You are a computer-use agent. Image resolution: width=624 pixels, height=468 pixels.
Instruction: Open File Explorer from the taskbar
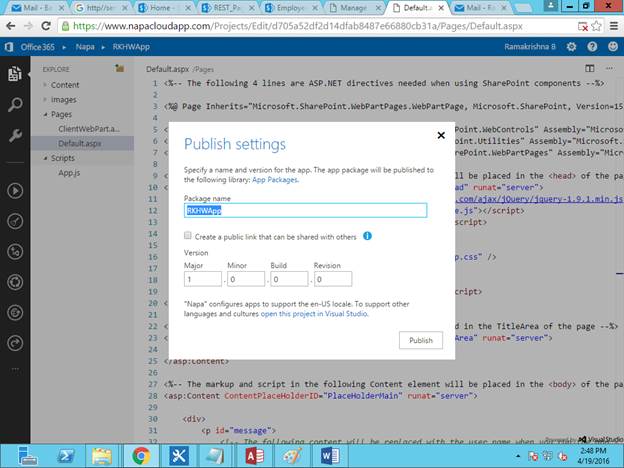(102, 456)
